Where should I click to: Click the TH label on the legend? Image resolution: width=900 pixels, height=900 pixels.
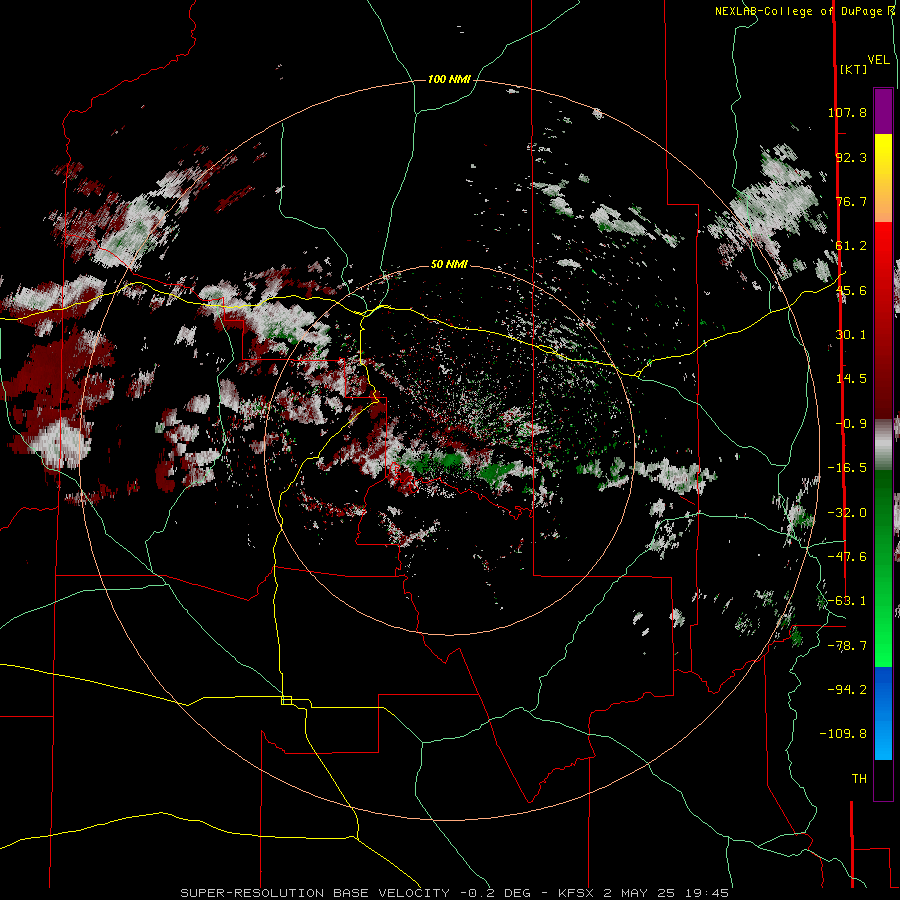click(x=859, y=779)
